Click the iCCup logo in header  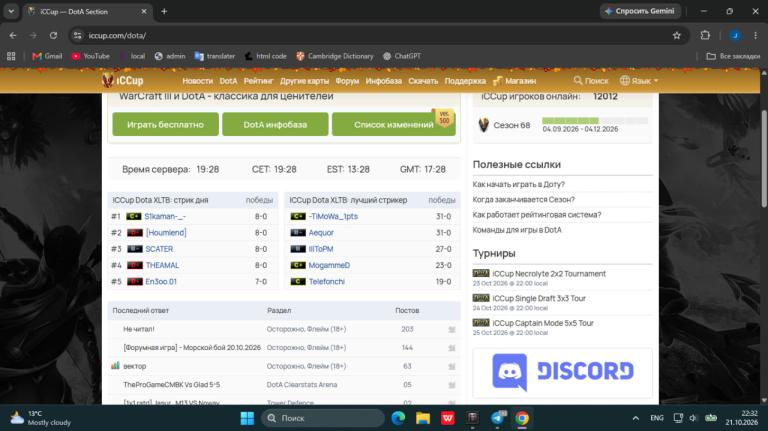(x=122, y=80)
